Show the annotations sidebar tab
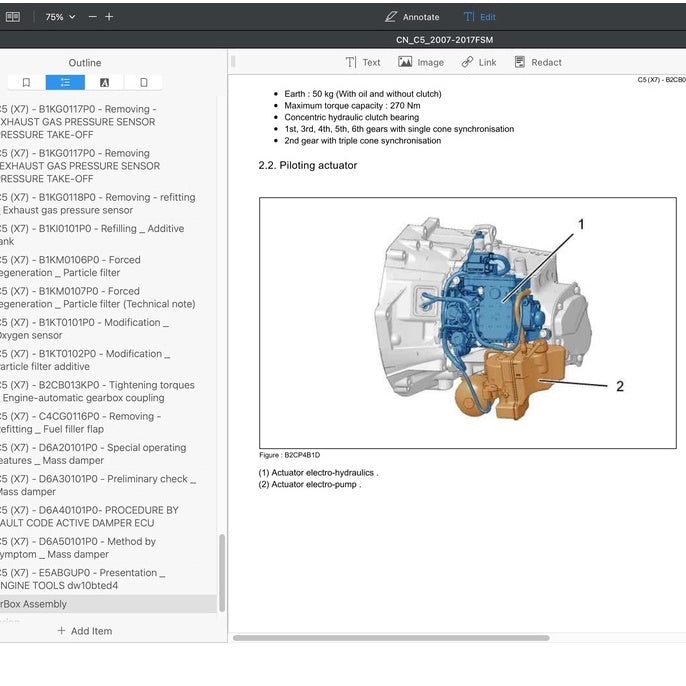The image size is (686, 686). pos(104,83)
